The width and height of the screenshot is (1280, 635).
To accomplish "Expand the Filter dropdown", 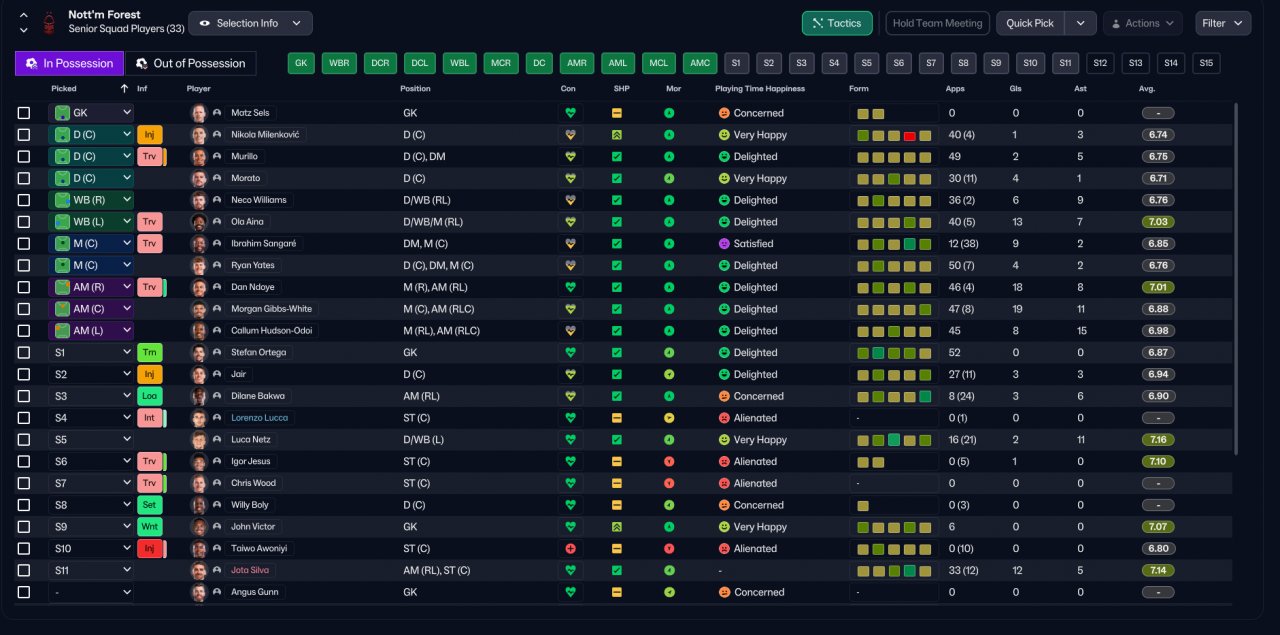I will click(x=1223, y=23).
